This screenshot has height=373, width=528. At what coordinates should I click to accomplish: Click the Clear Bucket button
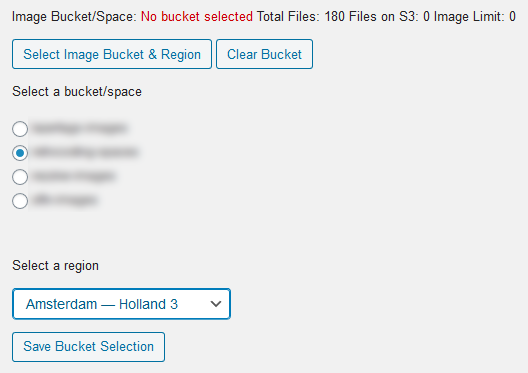pyautogui.click(x=264, y=54)
